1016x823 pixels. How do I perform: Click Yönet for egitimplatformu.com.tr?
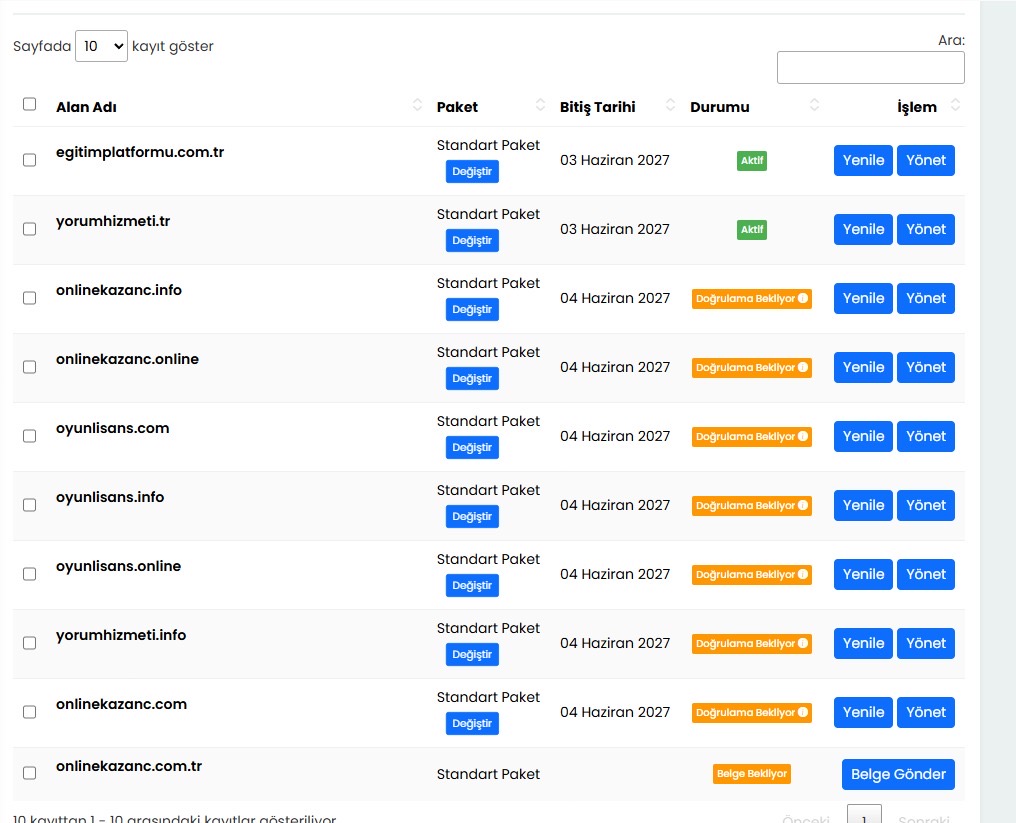[x=925, y=160]
